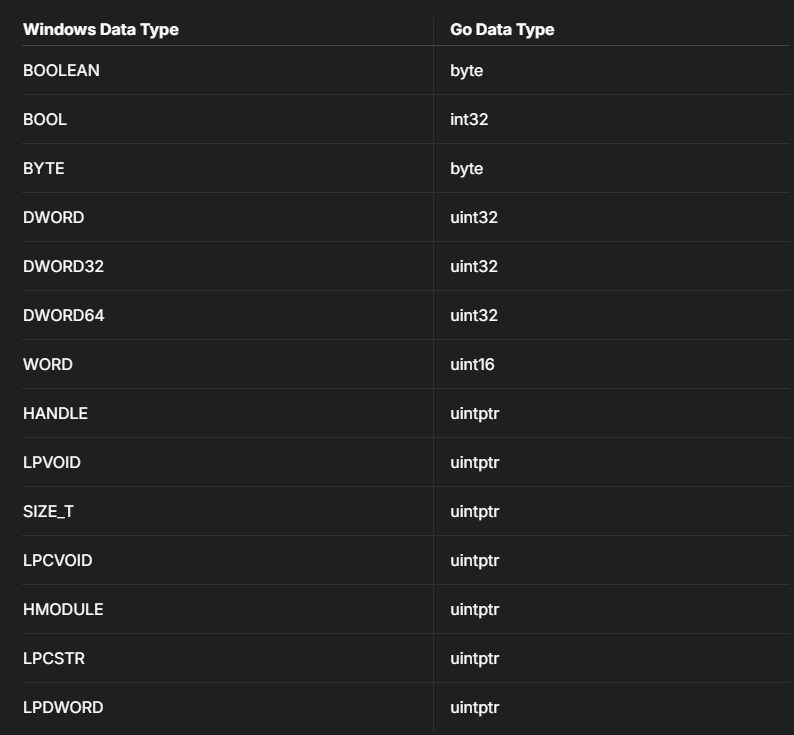Image resolution: width=794 pixels, height=735 pixels.
Task: Click 'uintptr' in the LPVOID row
Action: (x=474, y=463)
